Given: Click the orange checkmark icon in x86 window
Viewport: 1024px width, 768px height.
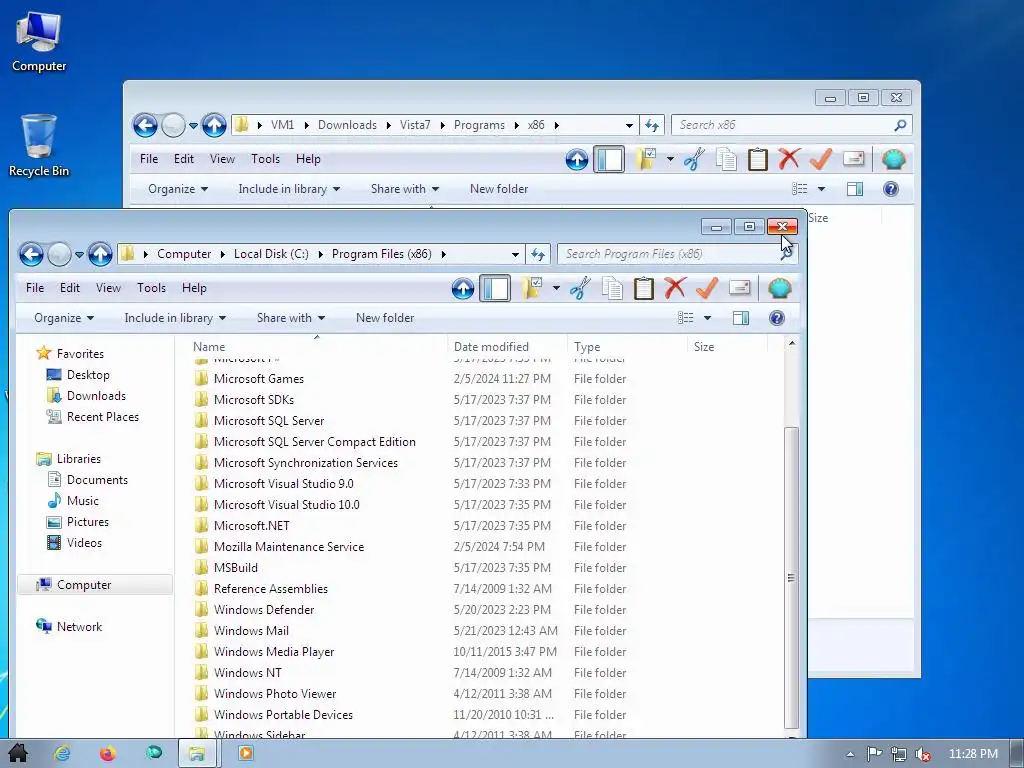Looking at the screenshot, I should tap(821, 159).
